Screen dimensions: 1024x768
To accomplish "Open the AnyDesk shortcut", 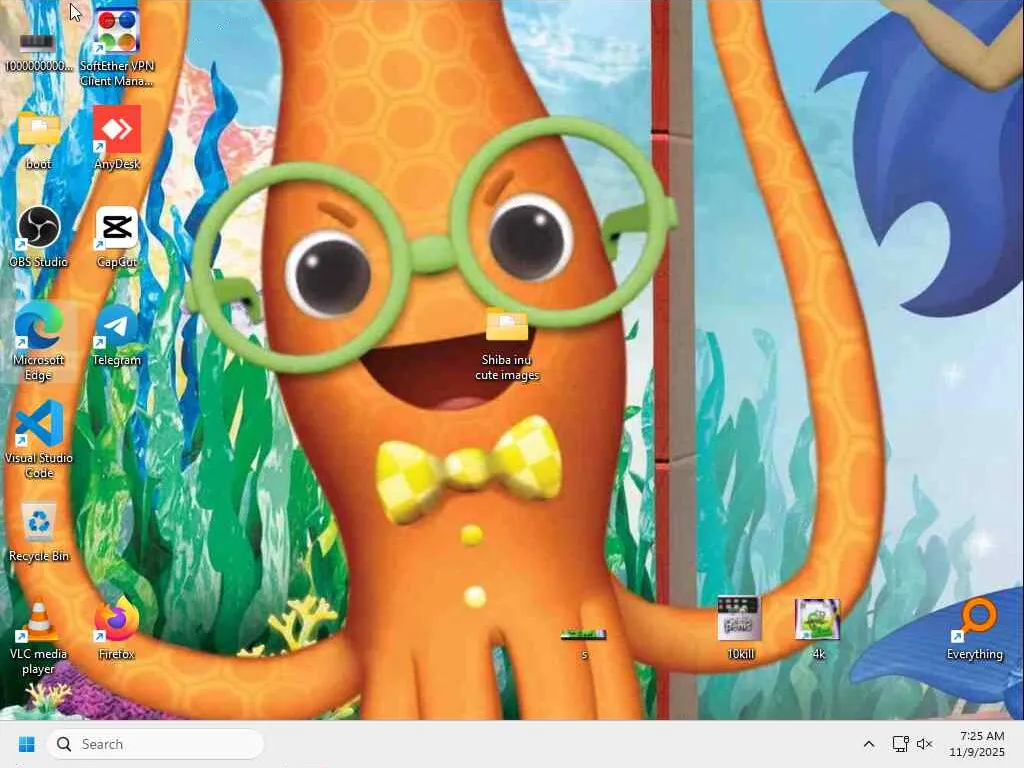I will tap(117, 138).
